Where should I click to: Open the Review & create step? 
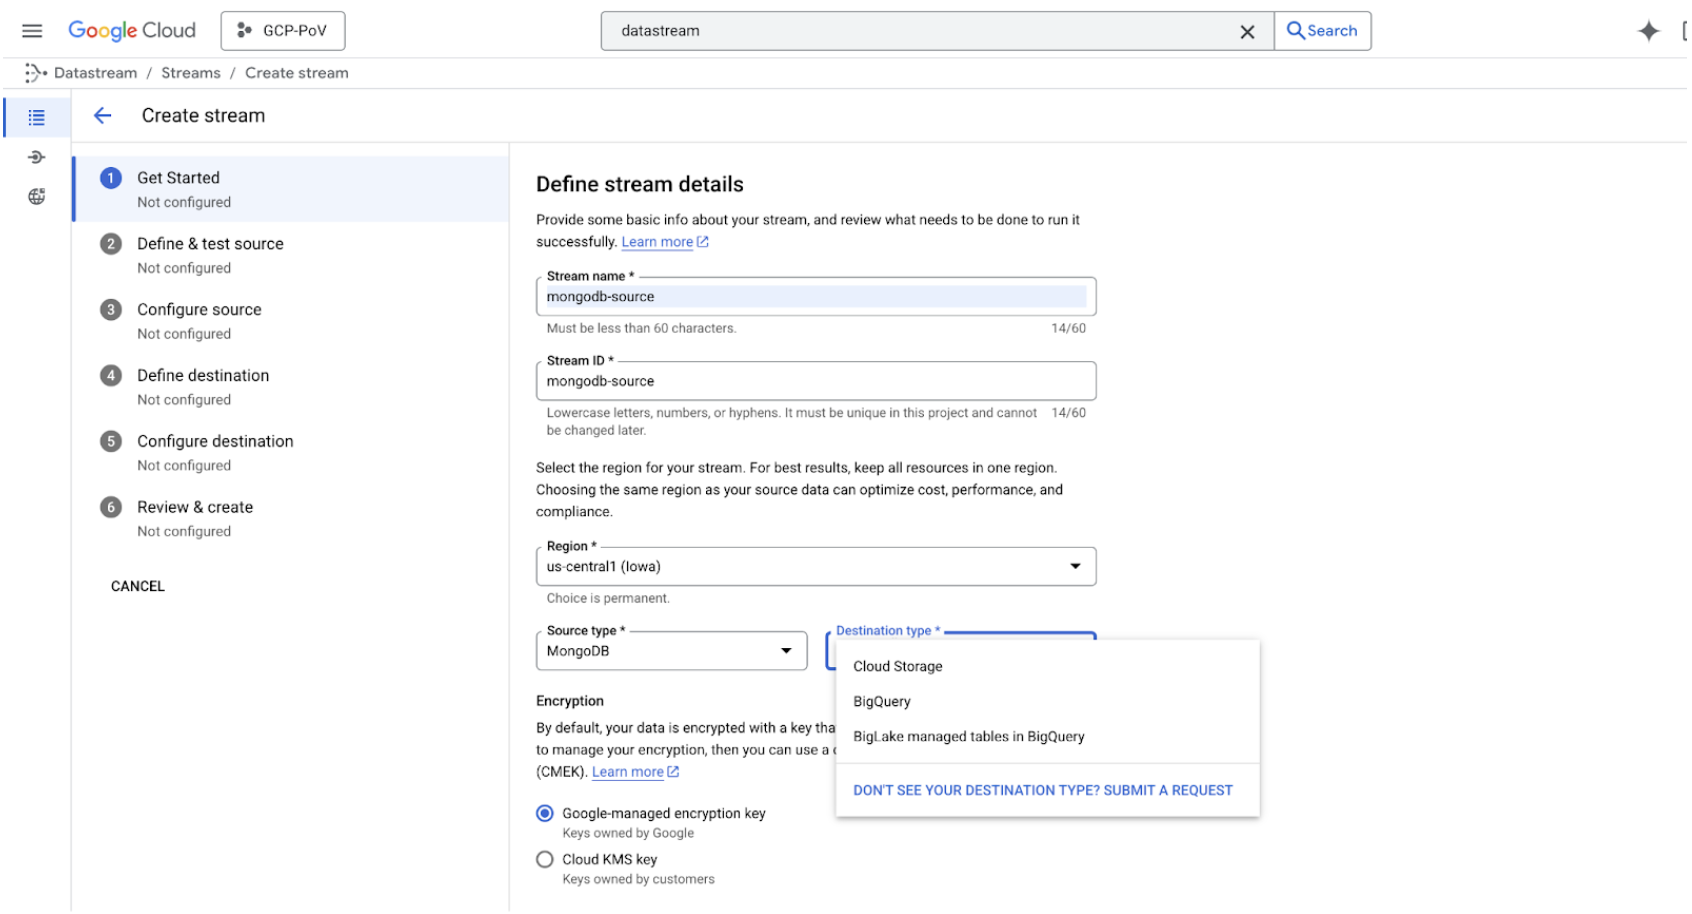click(195, 507)
